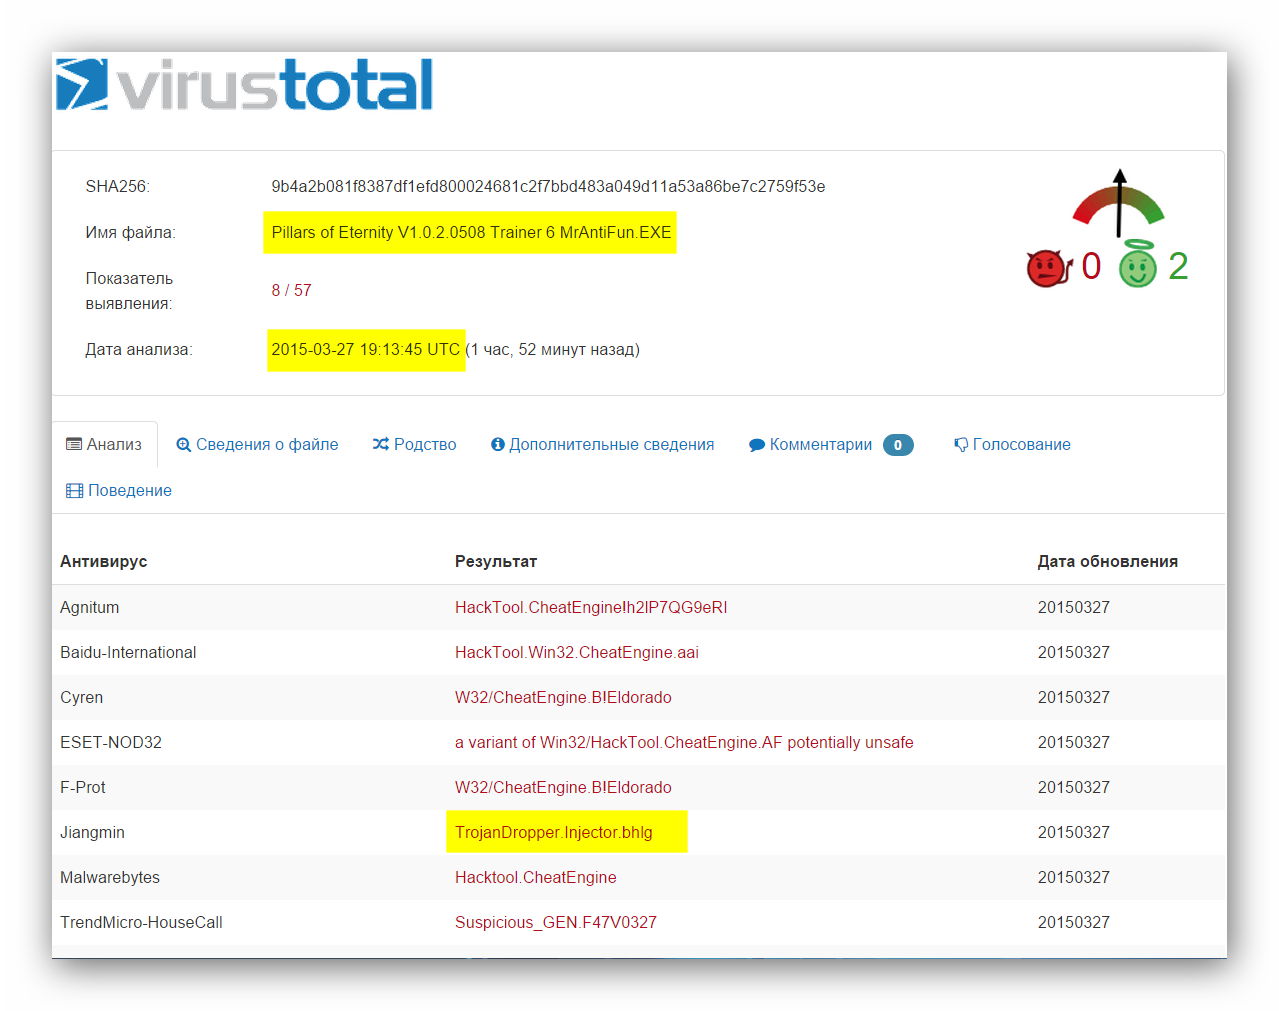Screen dimensions: 1279x1011
Task: Switch to the Родство tab
Action: click(414, 444)
